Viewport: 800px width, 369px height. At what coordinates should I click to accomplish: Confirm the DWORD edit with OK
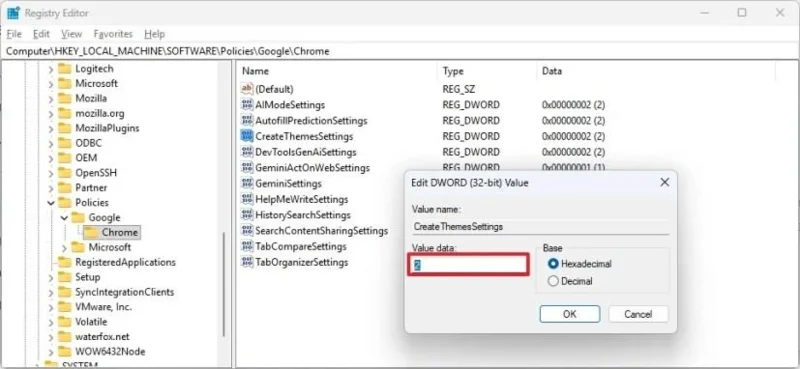[570, 314]
